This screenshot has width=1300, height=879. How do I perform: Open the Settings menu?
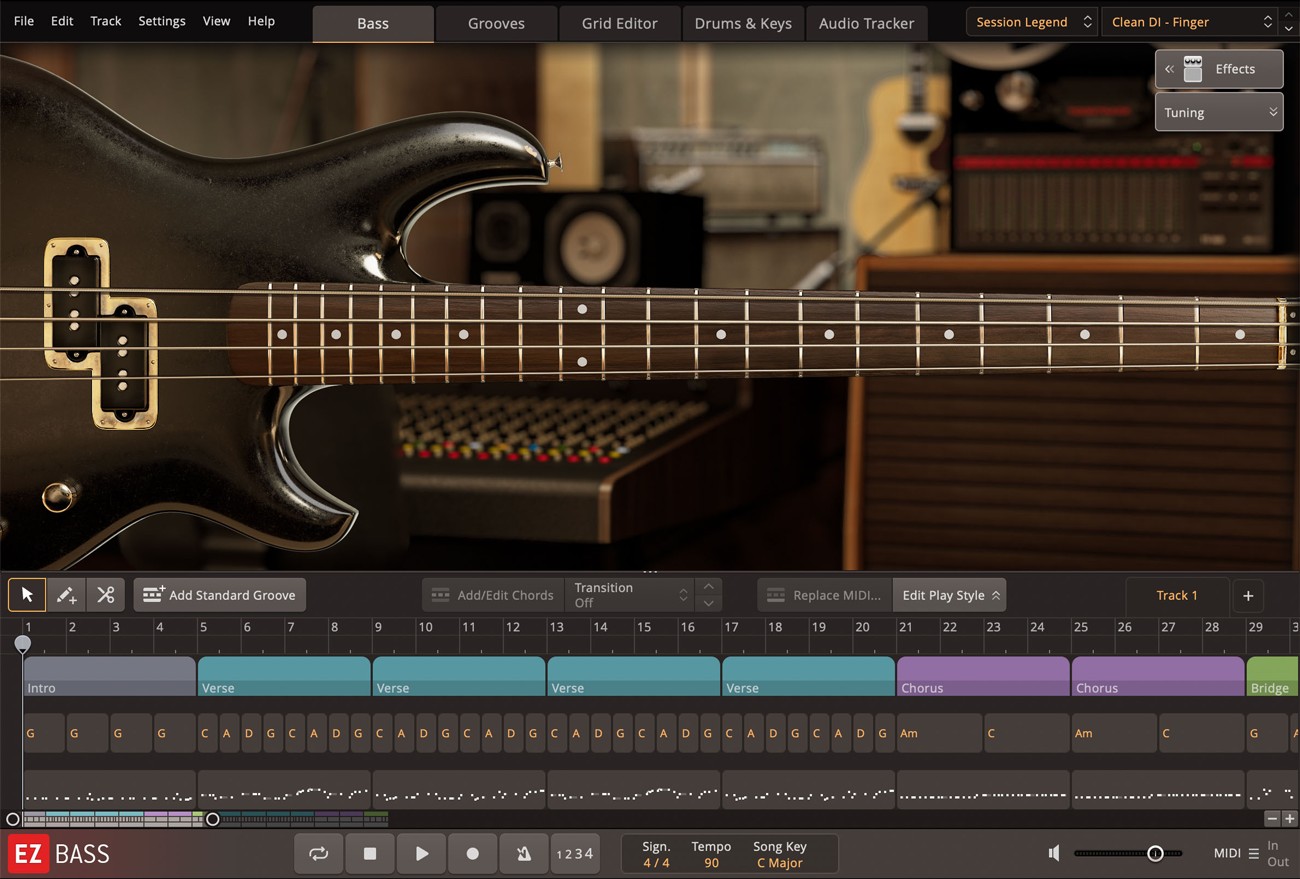(162, 21)
